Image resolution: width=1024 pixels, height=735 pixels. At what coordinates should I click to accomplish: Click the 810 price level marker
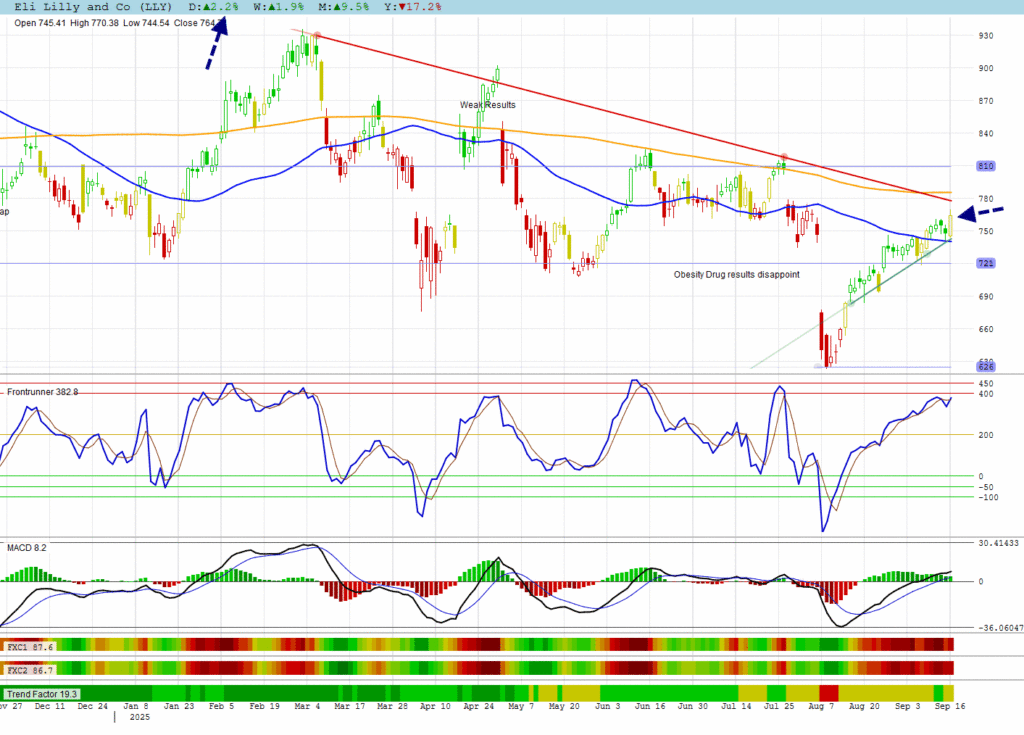(x=985, y=166)
